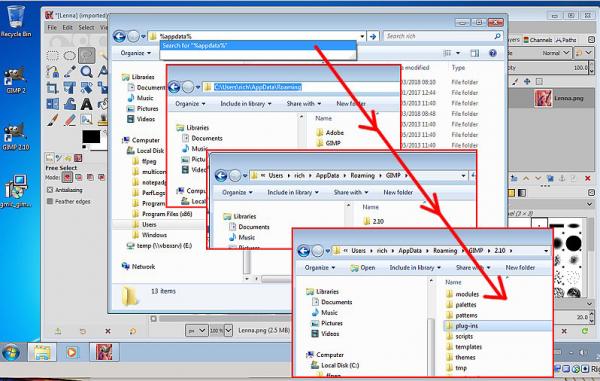Click the red delete layer icon
The image size is (600, 381).
pyautogui.click(x=588, y=178)
